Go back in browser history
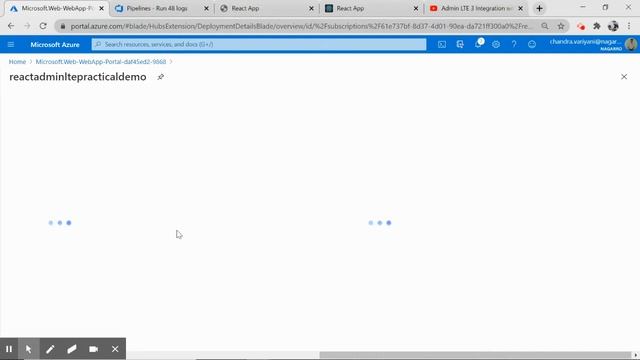This screenshot has height=360, width=640. tap(11, 26)
